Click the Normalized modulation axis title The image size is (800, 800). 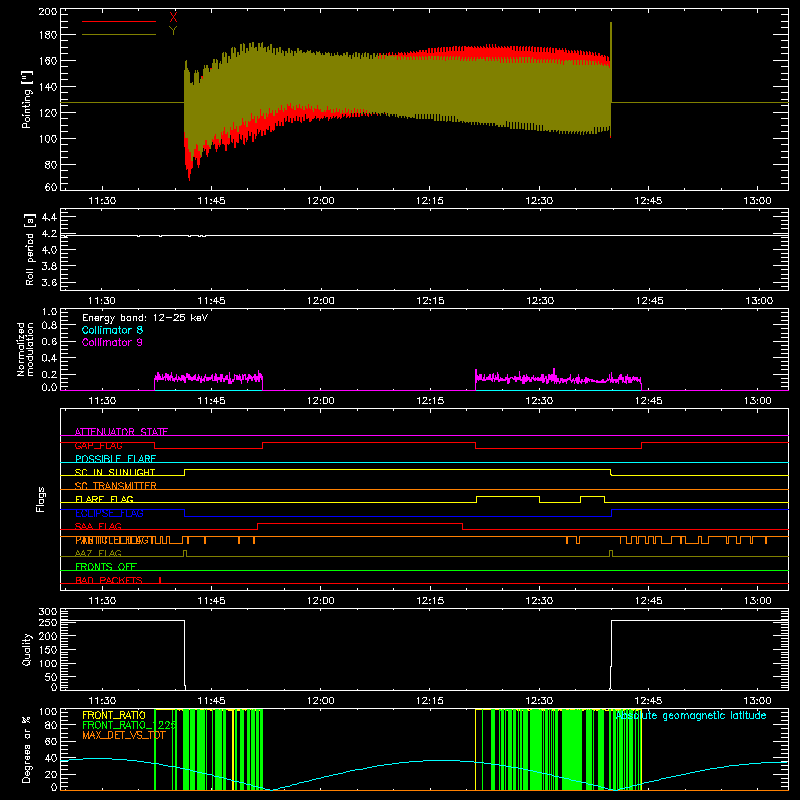click(x=25, y=349)
